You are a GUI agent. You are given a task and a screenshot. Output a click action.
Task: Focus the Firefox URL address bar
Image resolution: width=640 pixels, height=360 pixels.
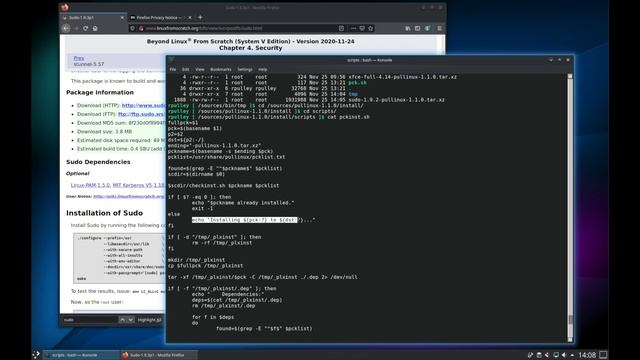(241, 28)
